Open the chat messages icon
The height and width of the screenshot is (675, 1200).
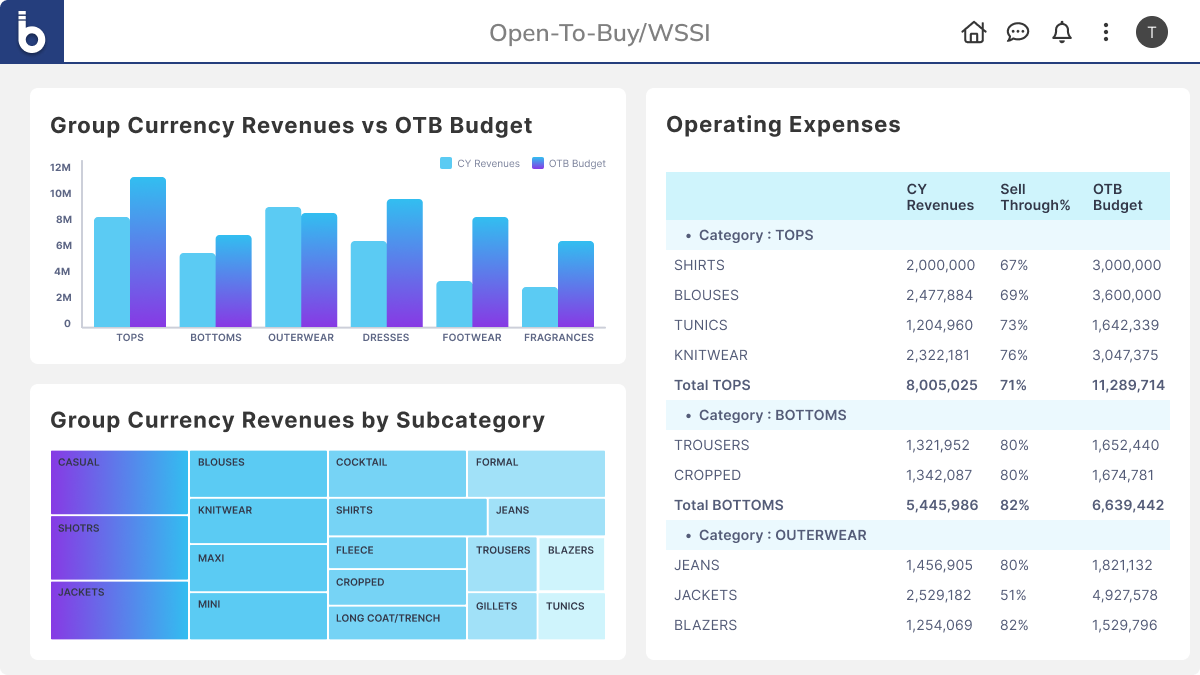point(1017,32)
